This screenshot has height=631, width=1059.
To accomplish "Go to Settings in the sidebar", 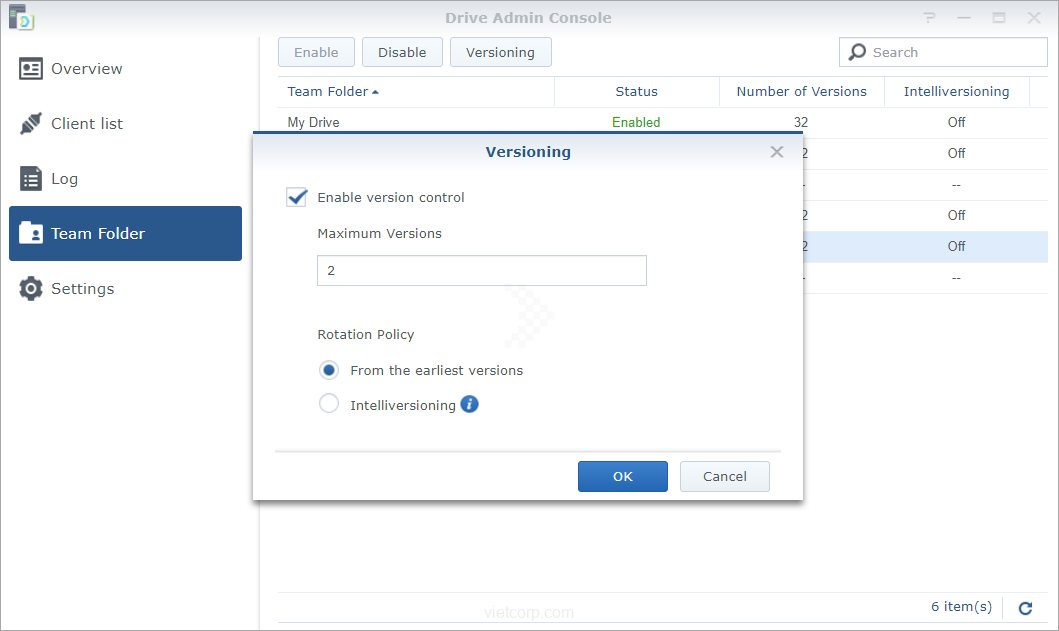I will 82,289.
